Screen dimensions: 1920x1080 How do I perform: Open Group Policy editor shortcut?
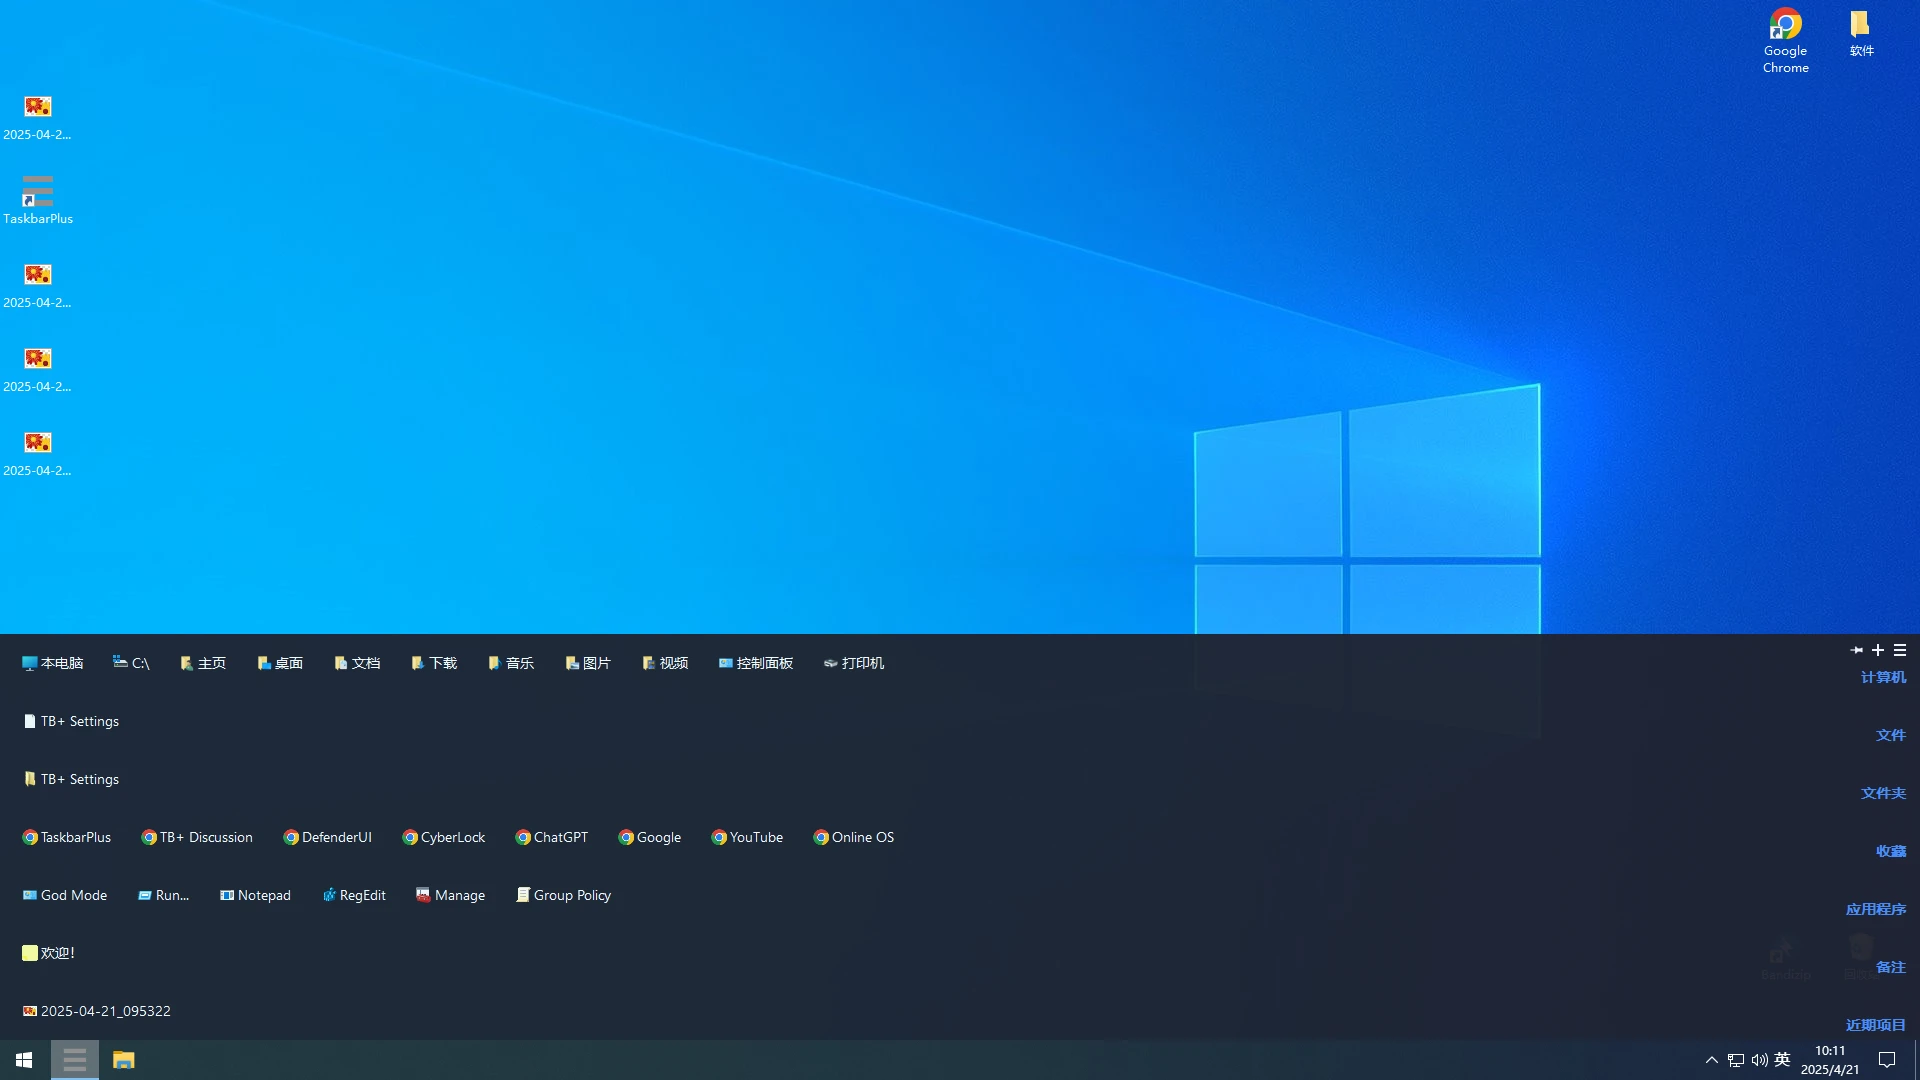pyautogui.click(x=563, y=895)
